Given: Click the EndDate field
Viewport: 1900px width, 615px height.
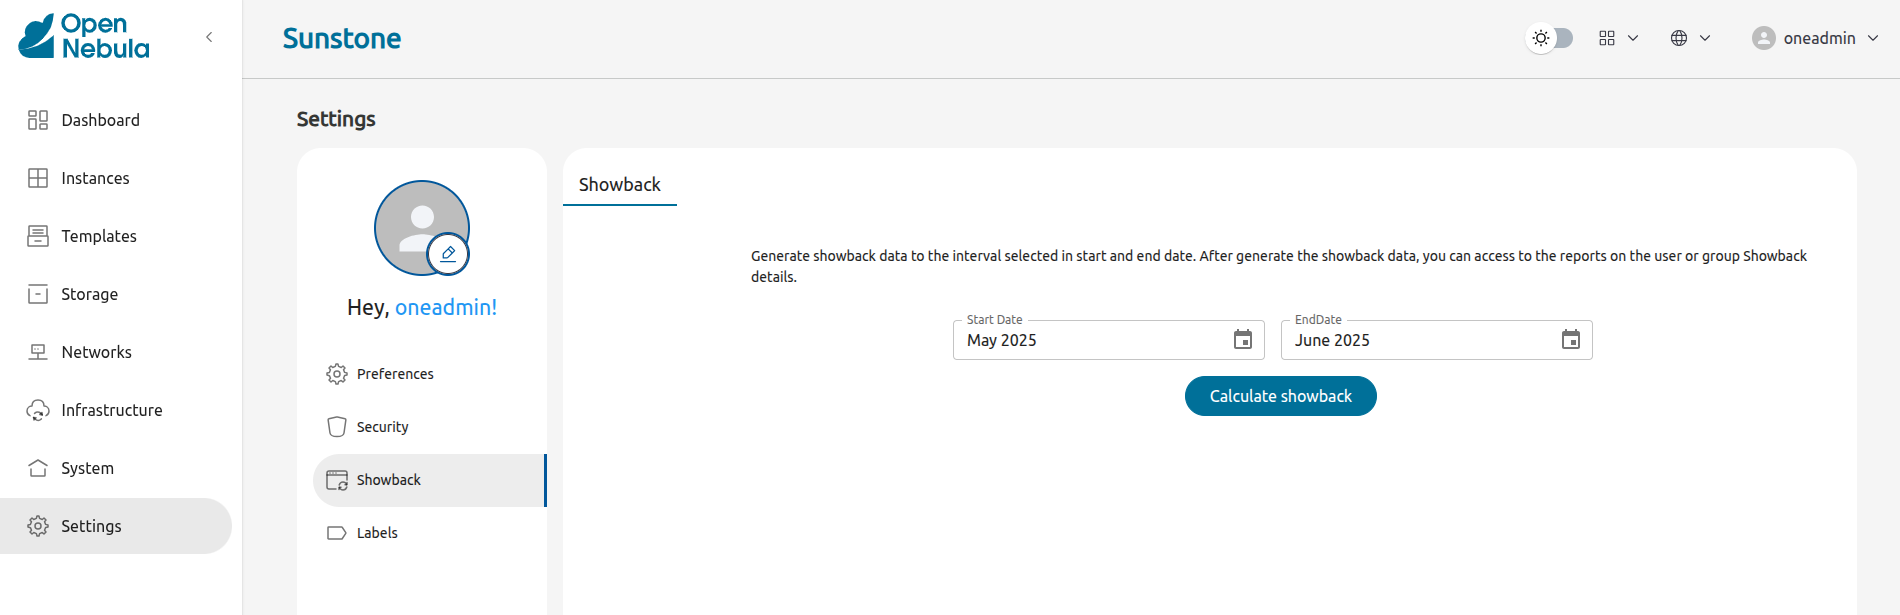Looking at the screenshot, I should [1437, 340].
